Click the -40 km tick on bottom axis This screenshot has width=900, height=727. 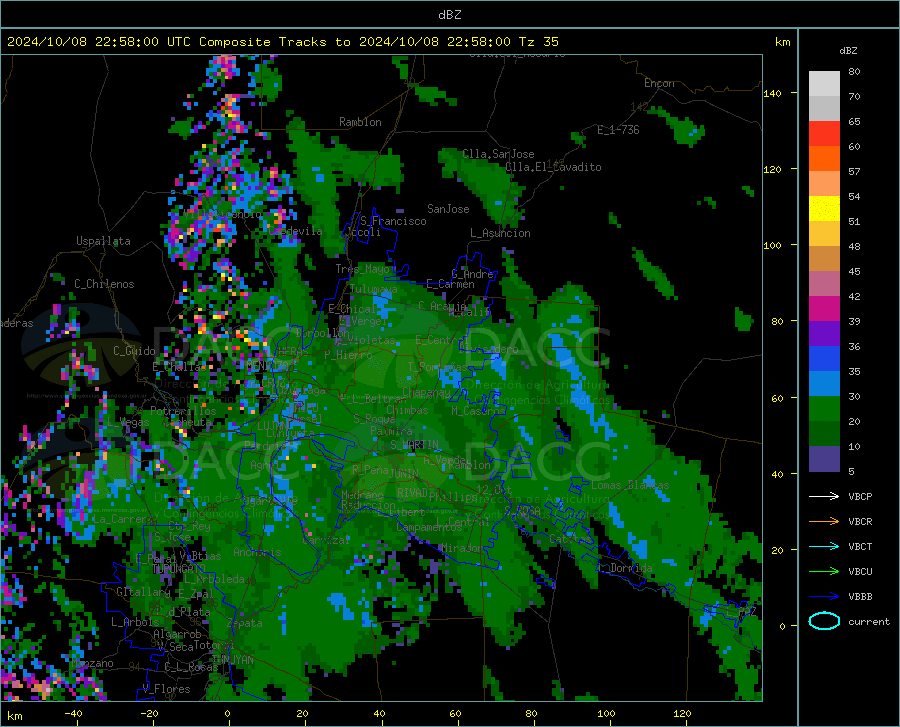tap(73, 713)
